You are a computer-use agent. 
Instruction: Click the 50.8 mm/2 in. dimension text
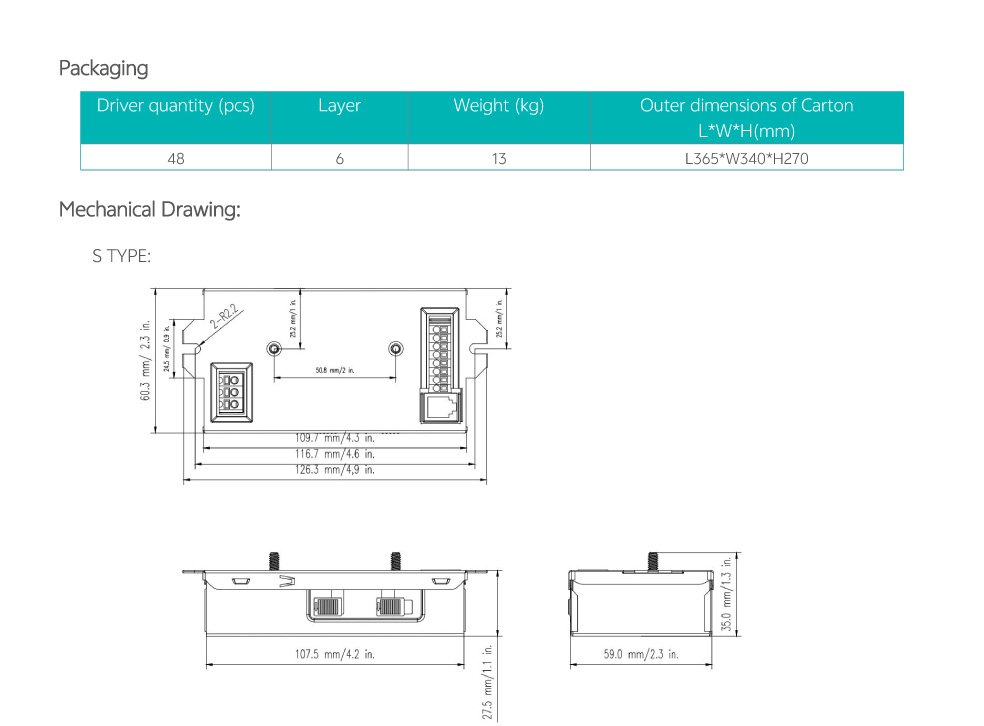334,370
